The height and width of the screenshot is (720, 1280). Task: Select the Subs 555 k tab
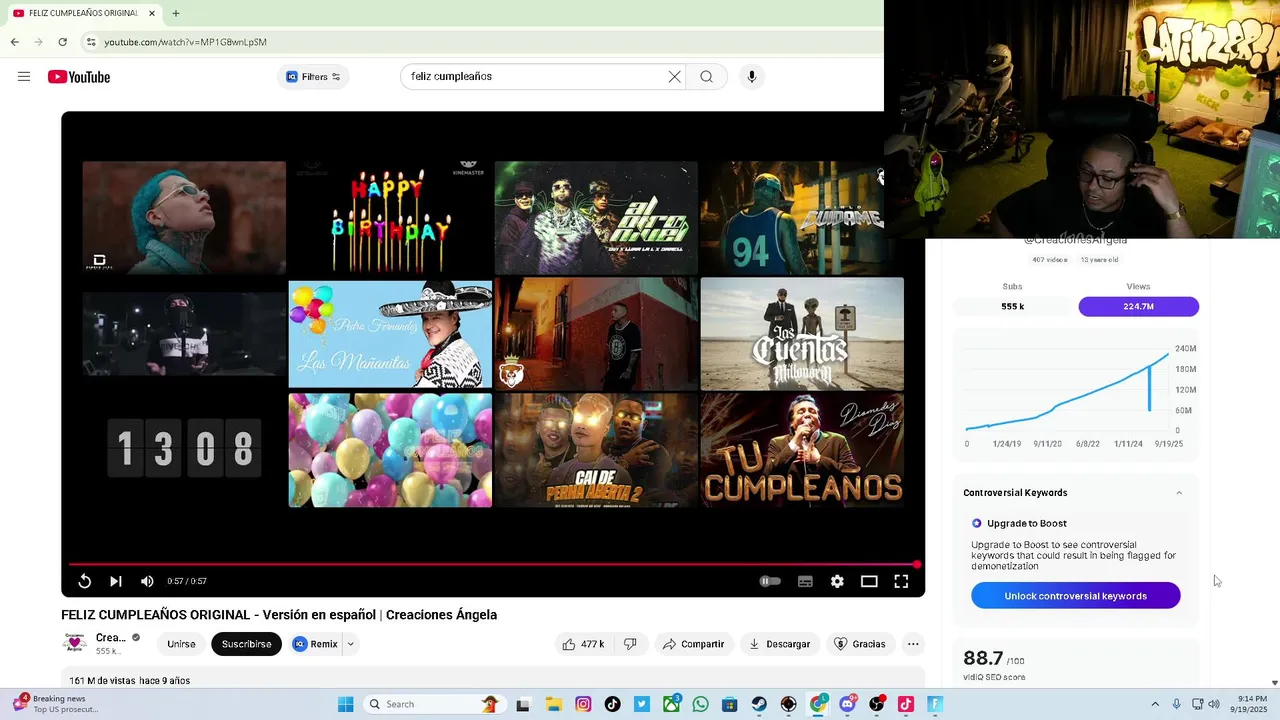[x=1013, y=306]
